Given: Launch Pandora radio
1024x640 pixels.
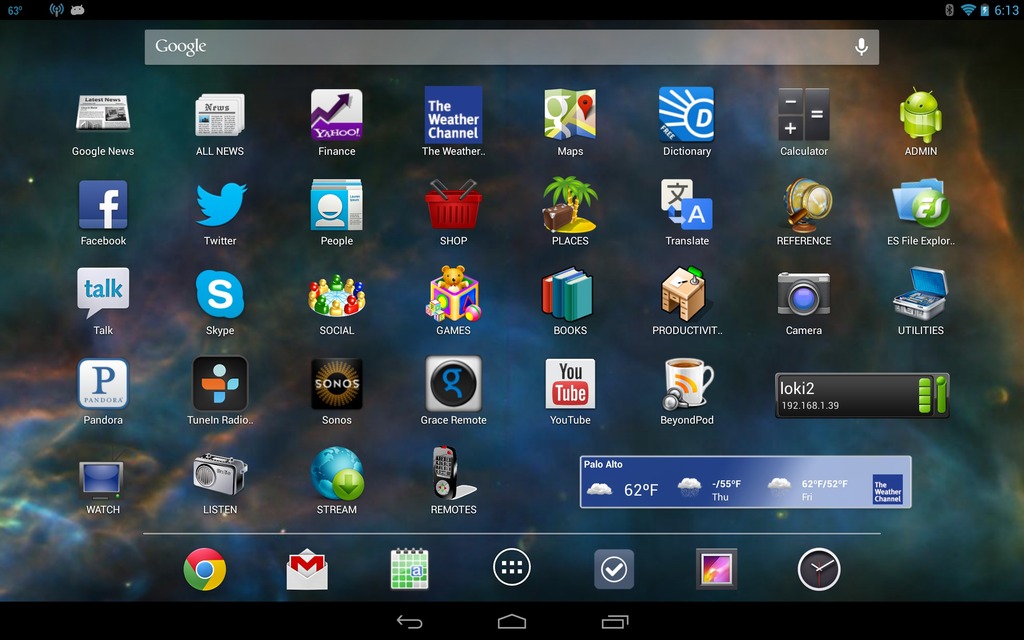Looking at the screenshot, I should [103, 383].
